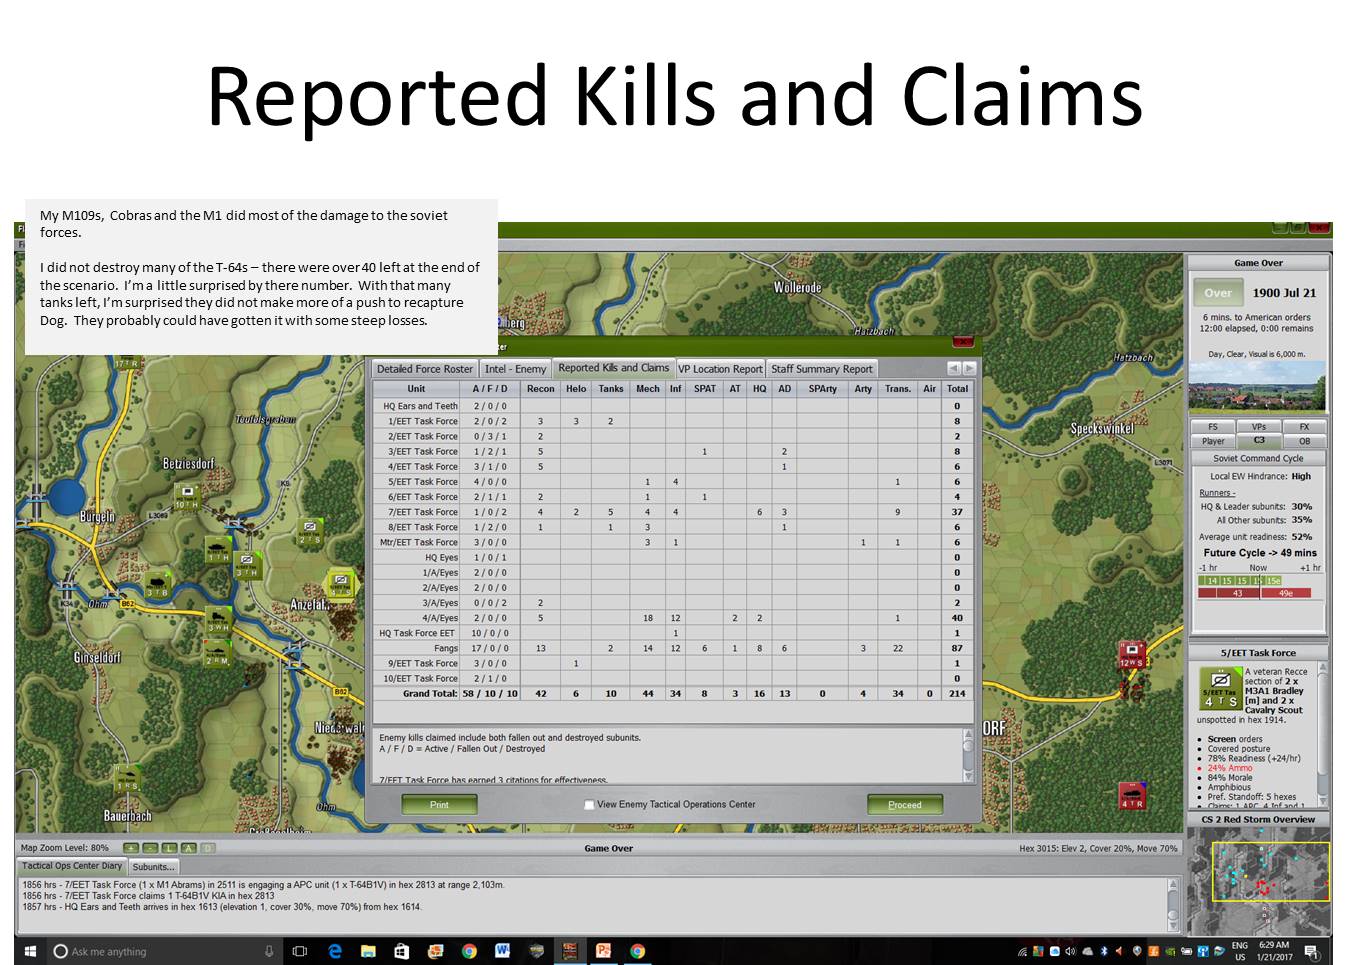Click the 7/EET Task Force table row
1350x965 pixels.
pyautogui.click(x=671, y=512)
